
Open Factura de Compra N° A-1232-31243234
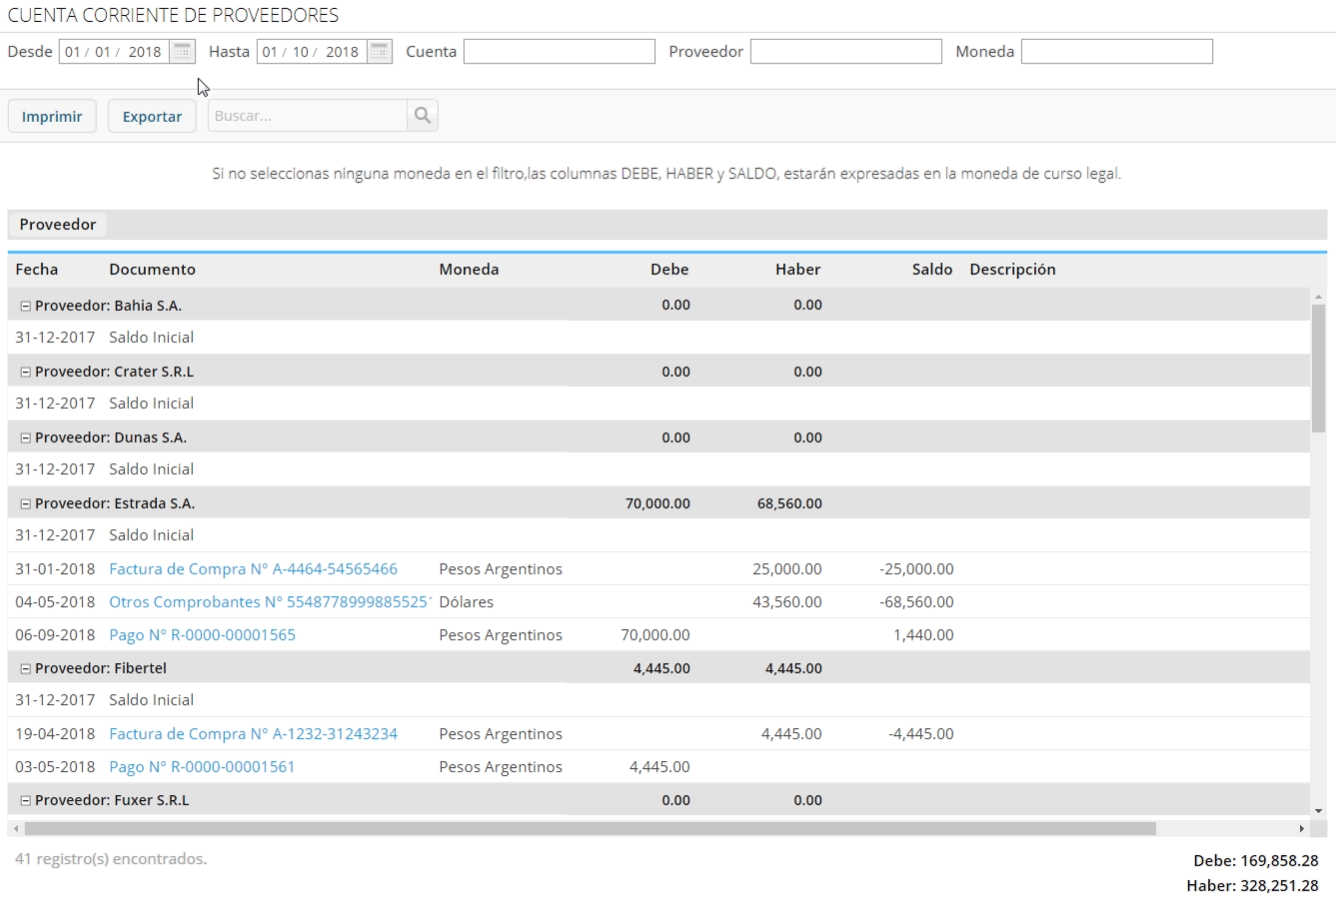coord(253,734)
